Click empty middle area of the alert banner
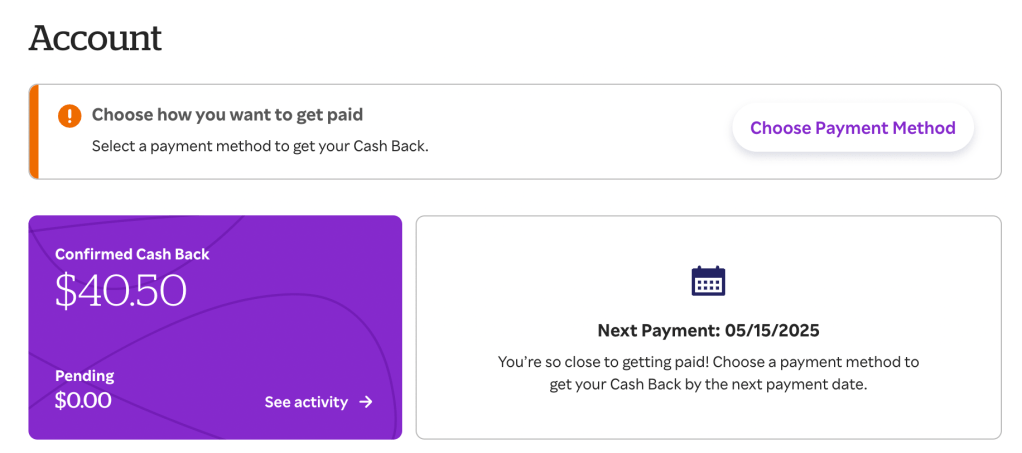Image resolution: width=1022 pixels, height=453 pixels. pyautogui.click(x=580, y=131)
